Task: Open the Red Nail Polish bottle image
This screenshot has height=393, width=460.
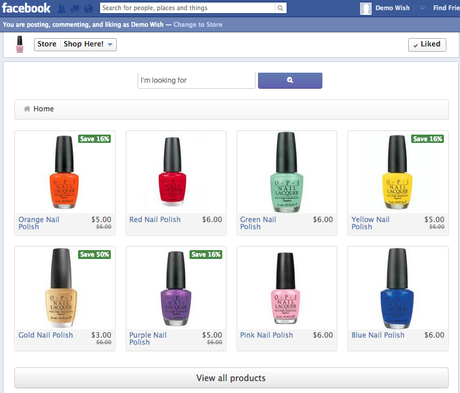Action: coord(172,171)
